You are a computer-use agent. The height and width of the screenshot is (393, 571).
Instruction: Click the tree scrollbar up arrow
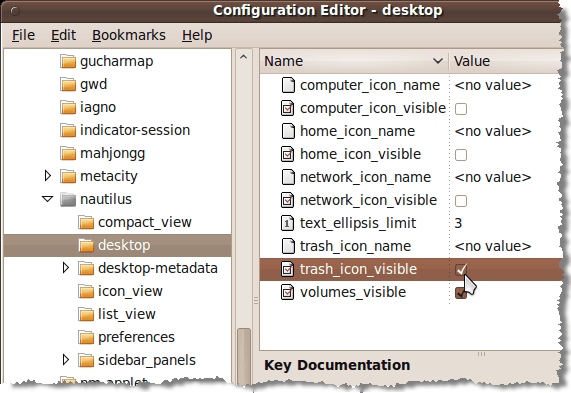[244, 57]
